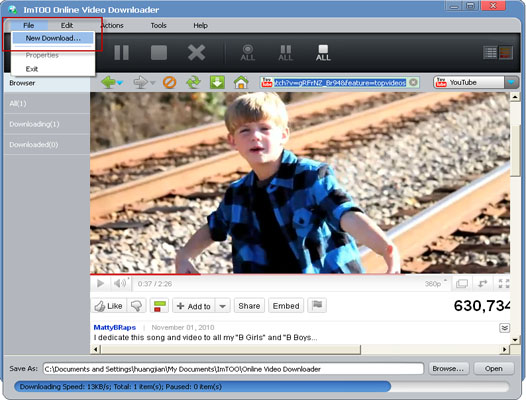This screenshot has width=526, height=400.
Task: Go to the home page
Action: coord(241,82)
